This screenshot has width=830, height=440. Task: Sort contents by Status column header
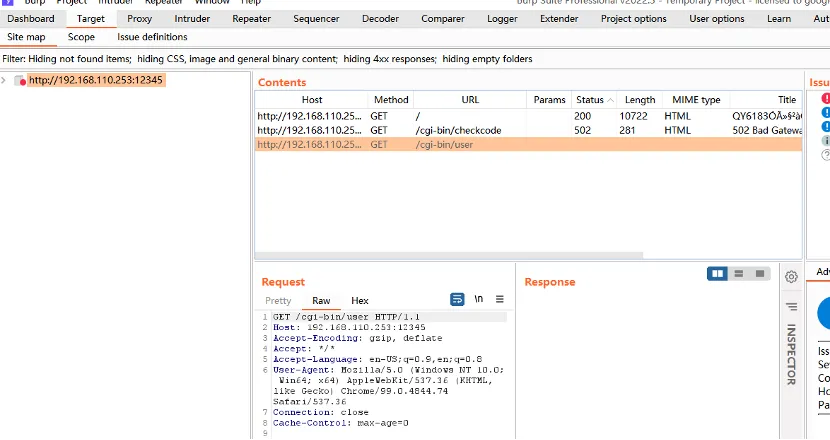click(x=589, y=100)
